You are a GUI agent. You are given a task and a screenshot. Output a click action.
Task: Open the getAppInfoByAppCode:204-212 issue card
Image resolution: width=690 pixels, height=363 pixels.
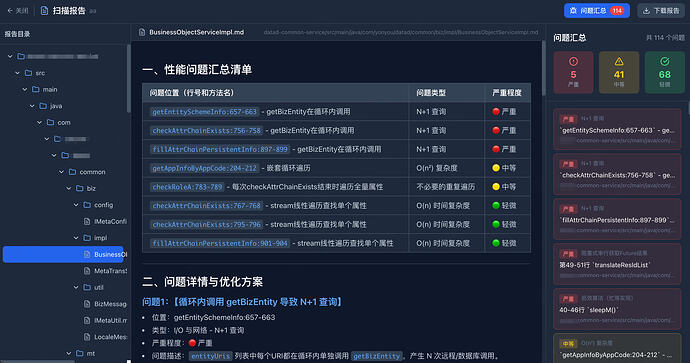coord(617,348)
